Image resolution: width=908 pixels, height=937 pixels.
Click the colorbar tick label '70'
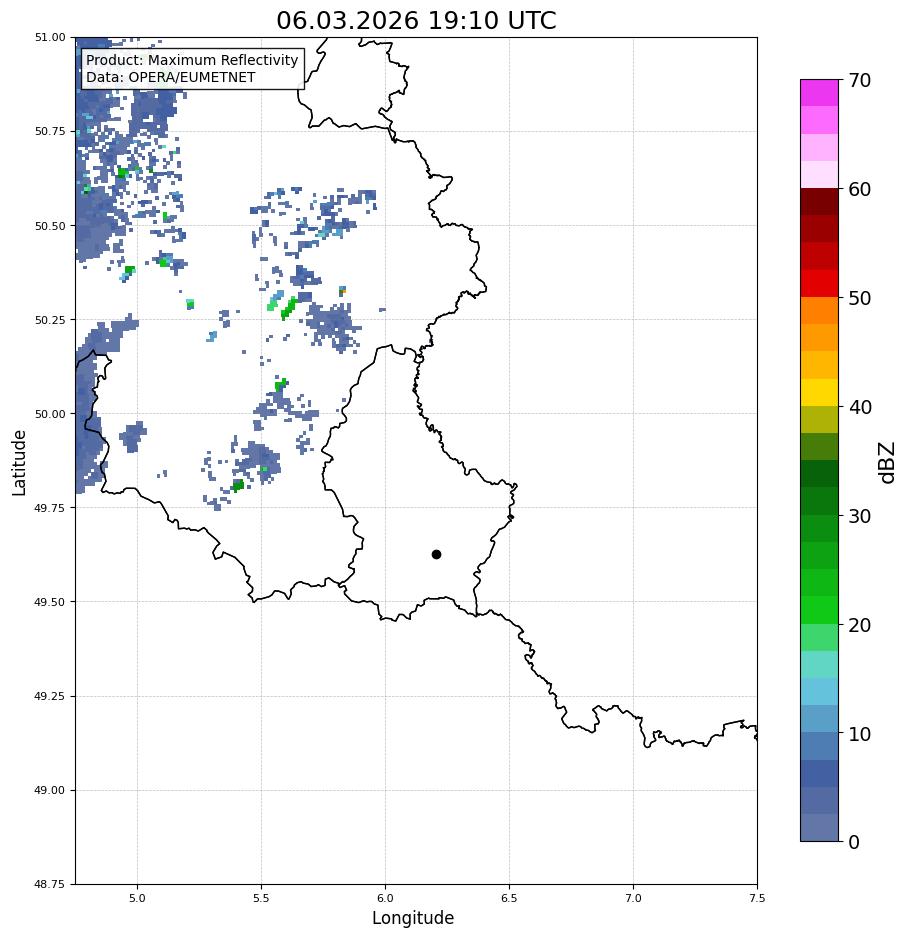pos(860,80)
